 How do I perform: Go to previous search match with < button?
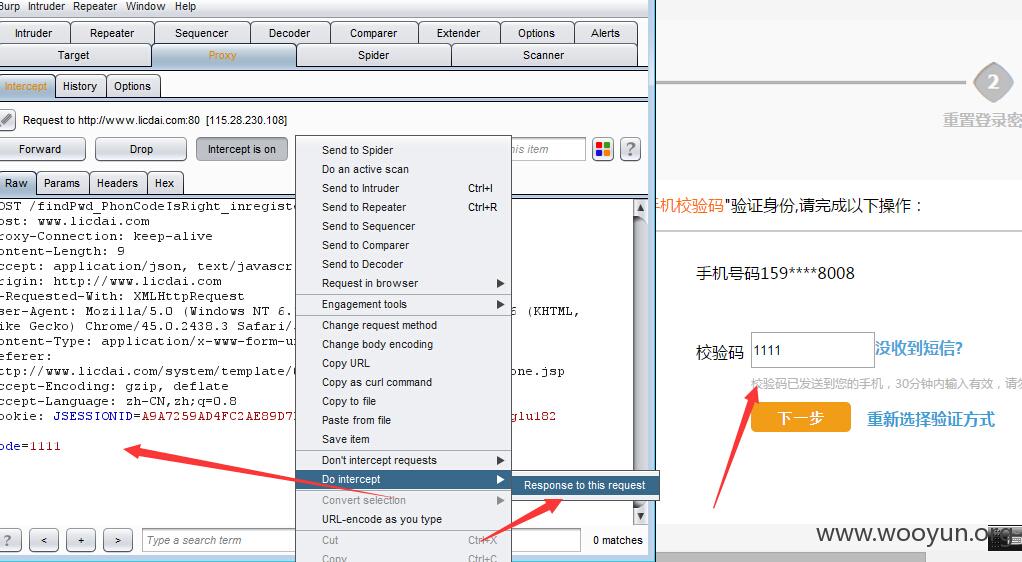click(44, 540)
